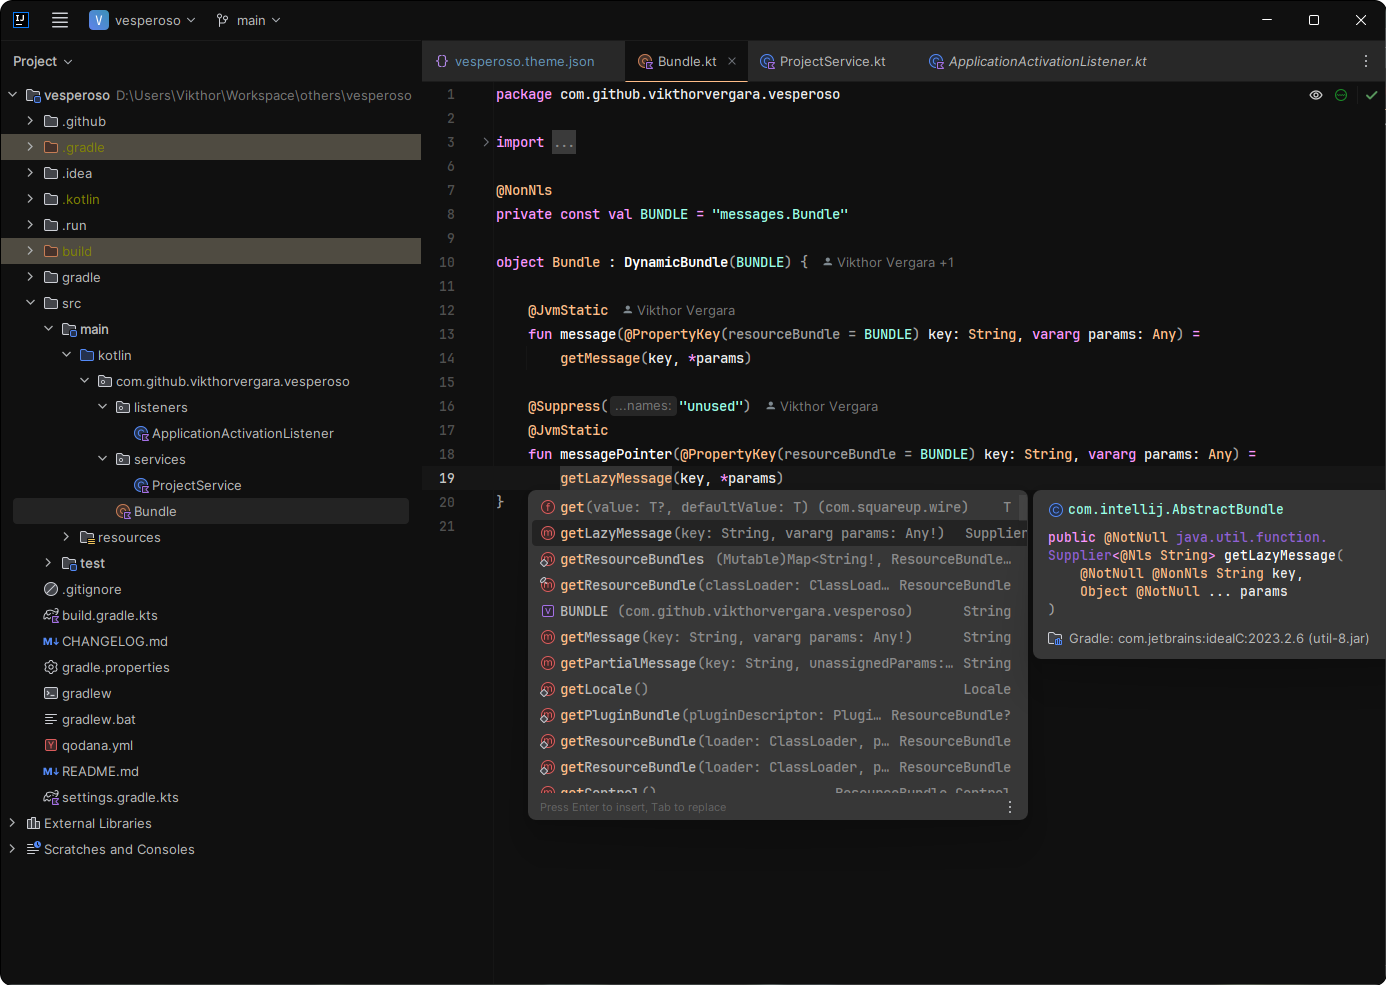1386x985 pixels.
Task: Select getPluginBundle completion suggestion
Action: point(778,715)
